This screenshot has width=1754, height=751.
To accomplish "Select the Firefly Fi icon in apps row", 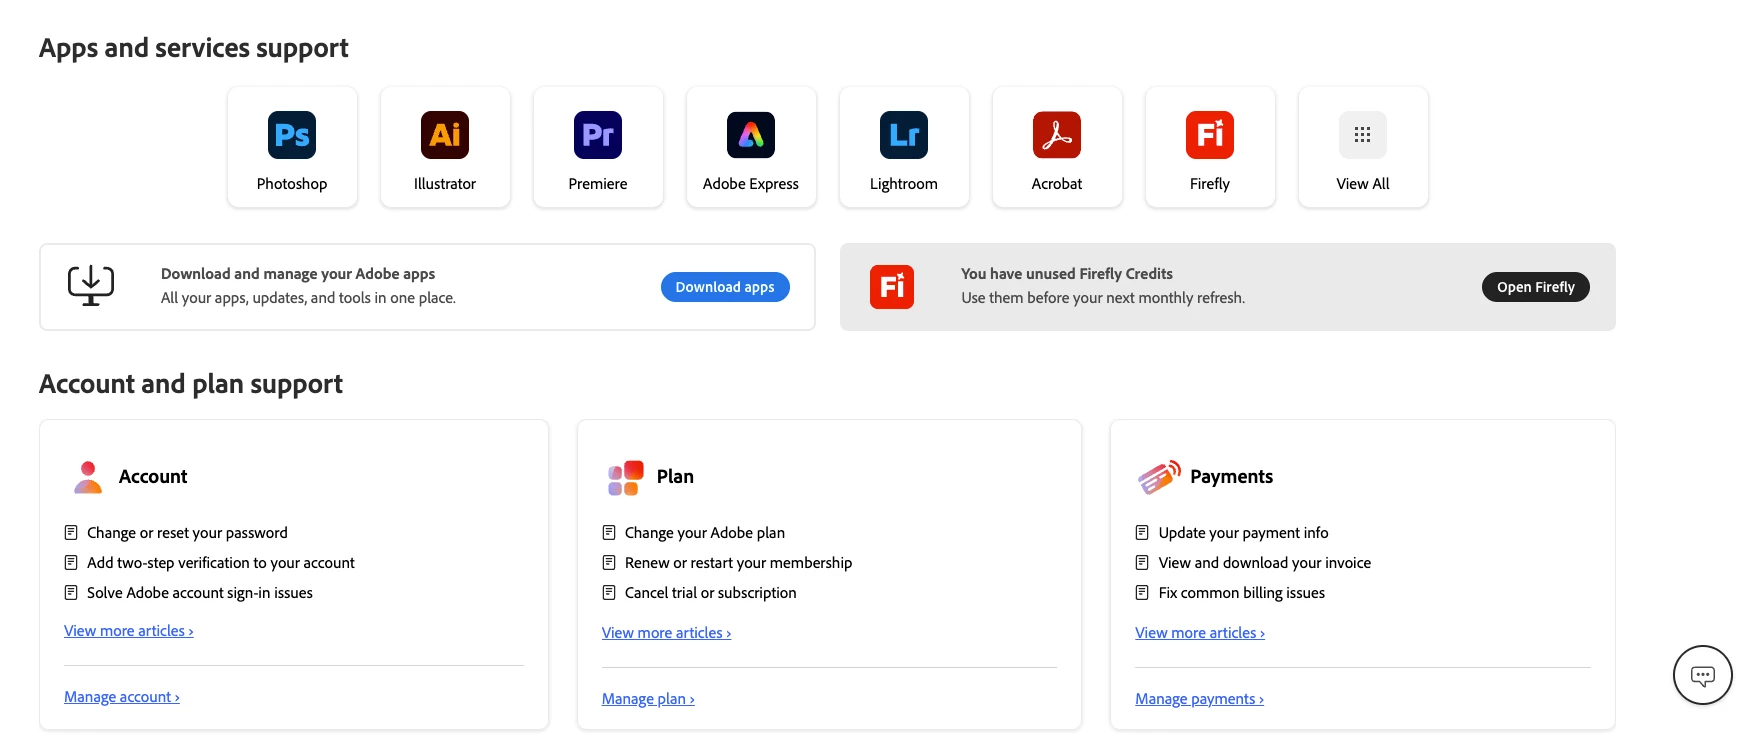I will pyautogui.click(x=1210, y=135).
